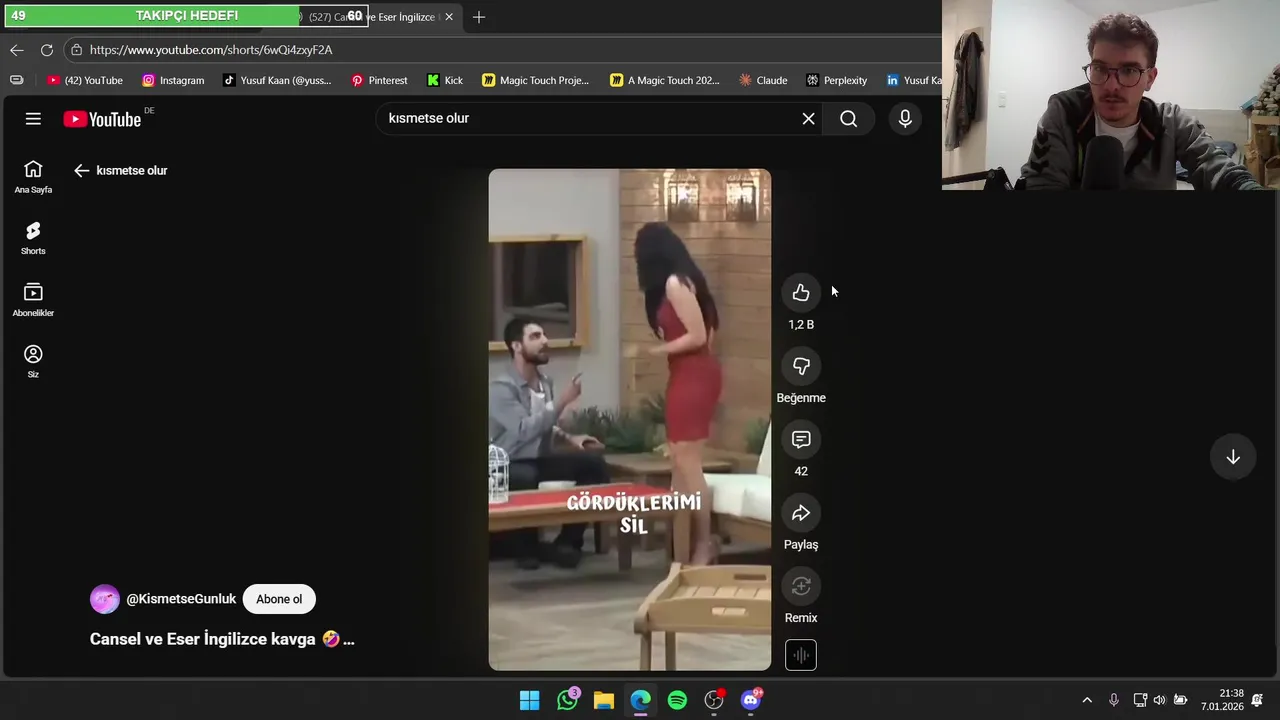1280x720 pixels.
Task: Click the magnifier search button
Action: tap(848, 119)
